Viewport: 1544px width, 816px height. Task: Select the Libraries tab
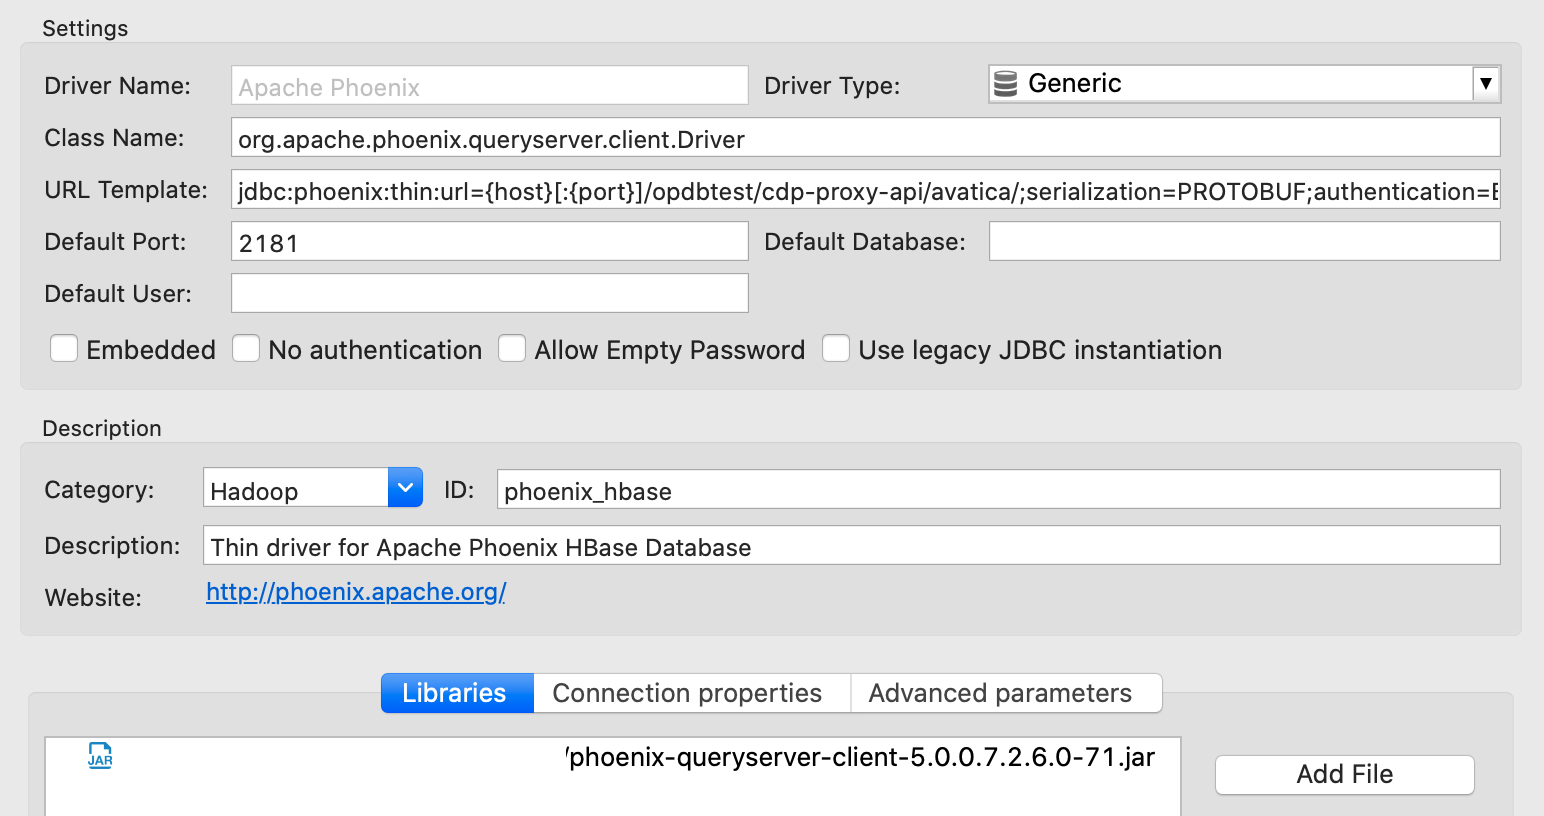[x=456, y=692]
